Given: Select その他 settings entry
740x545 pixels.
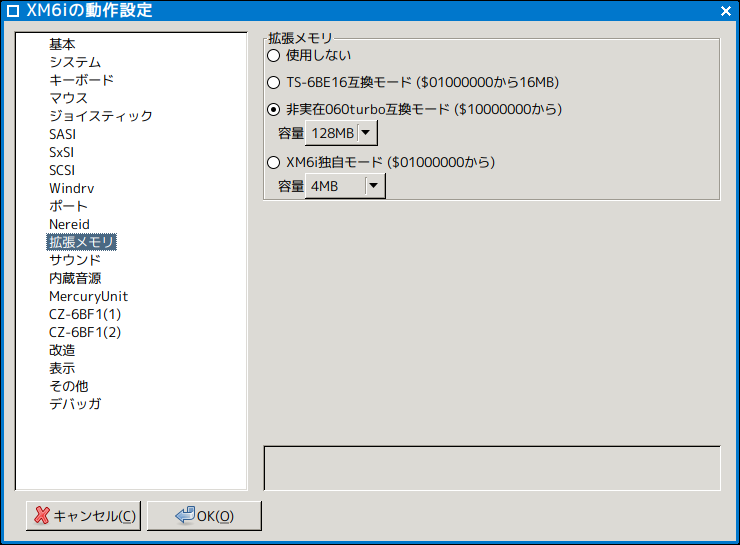Looking at the screenshot, I should coord(68,386).
